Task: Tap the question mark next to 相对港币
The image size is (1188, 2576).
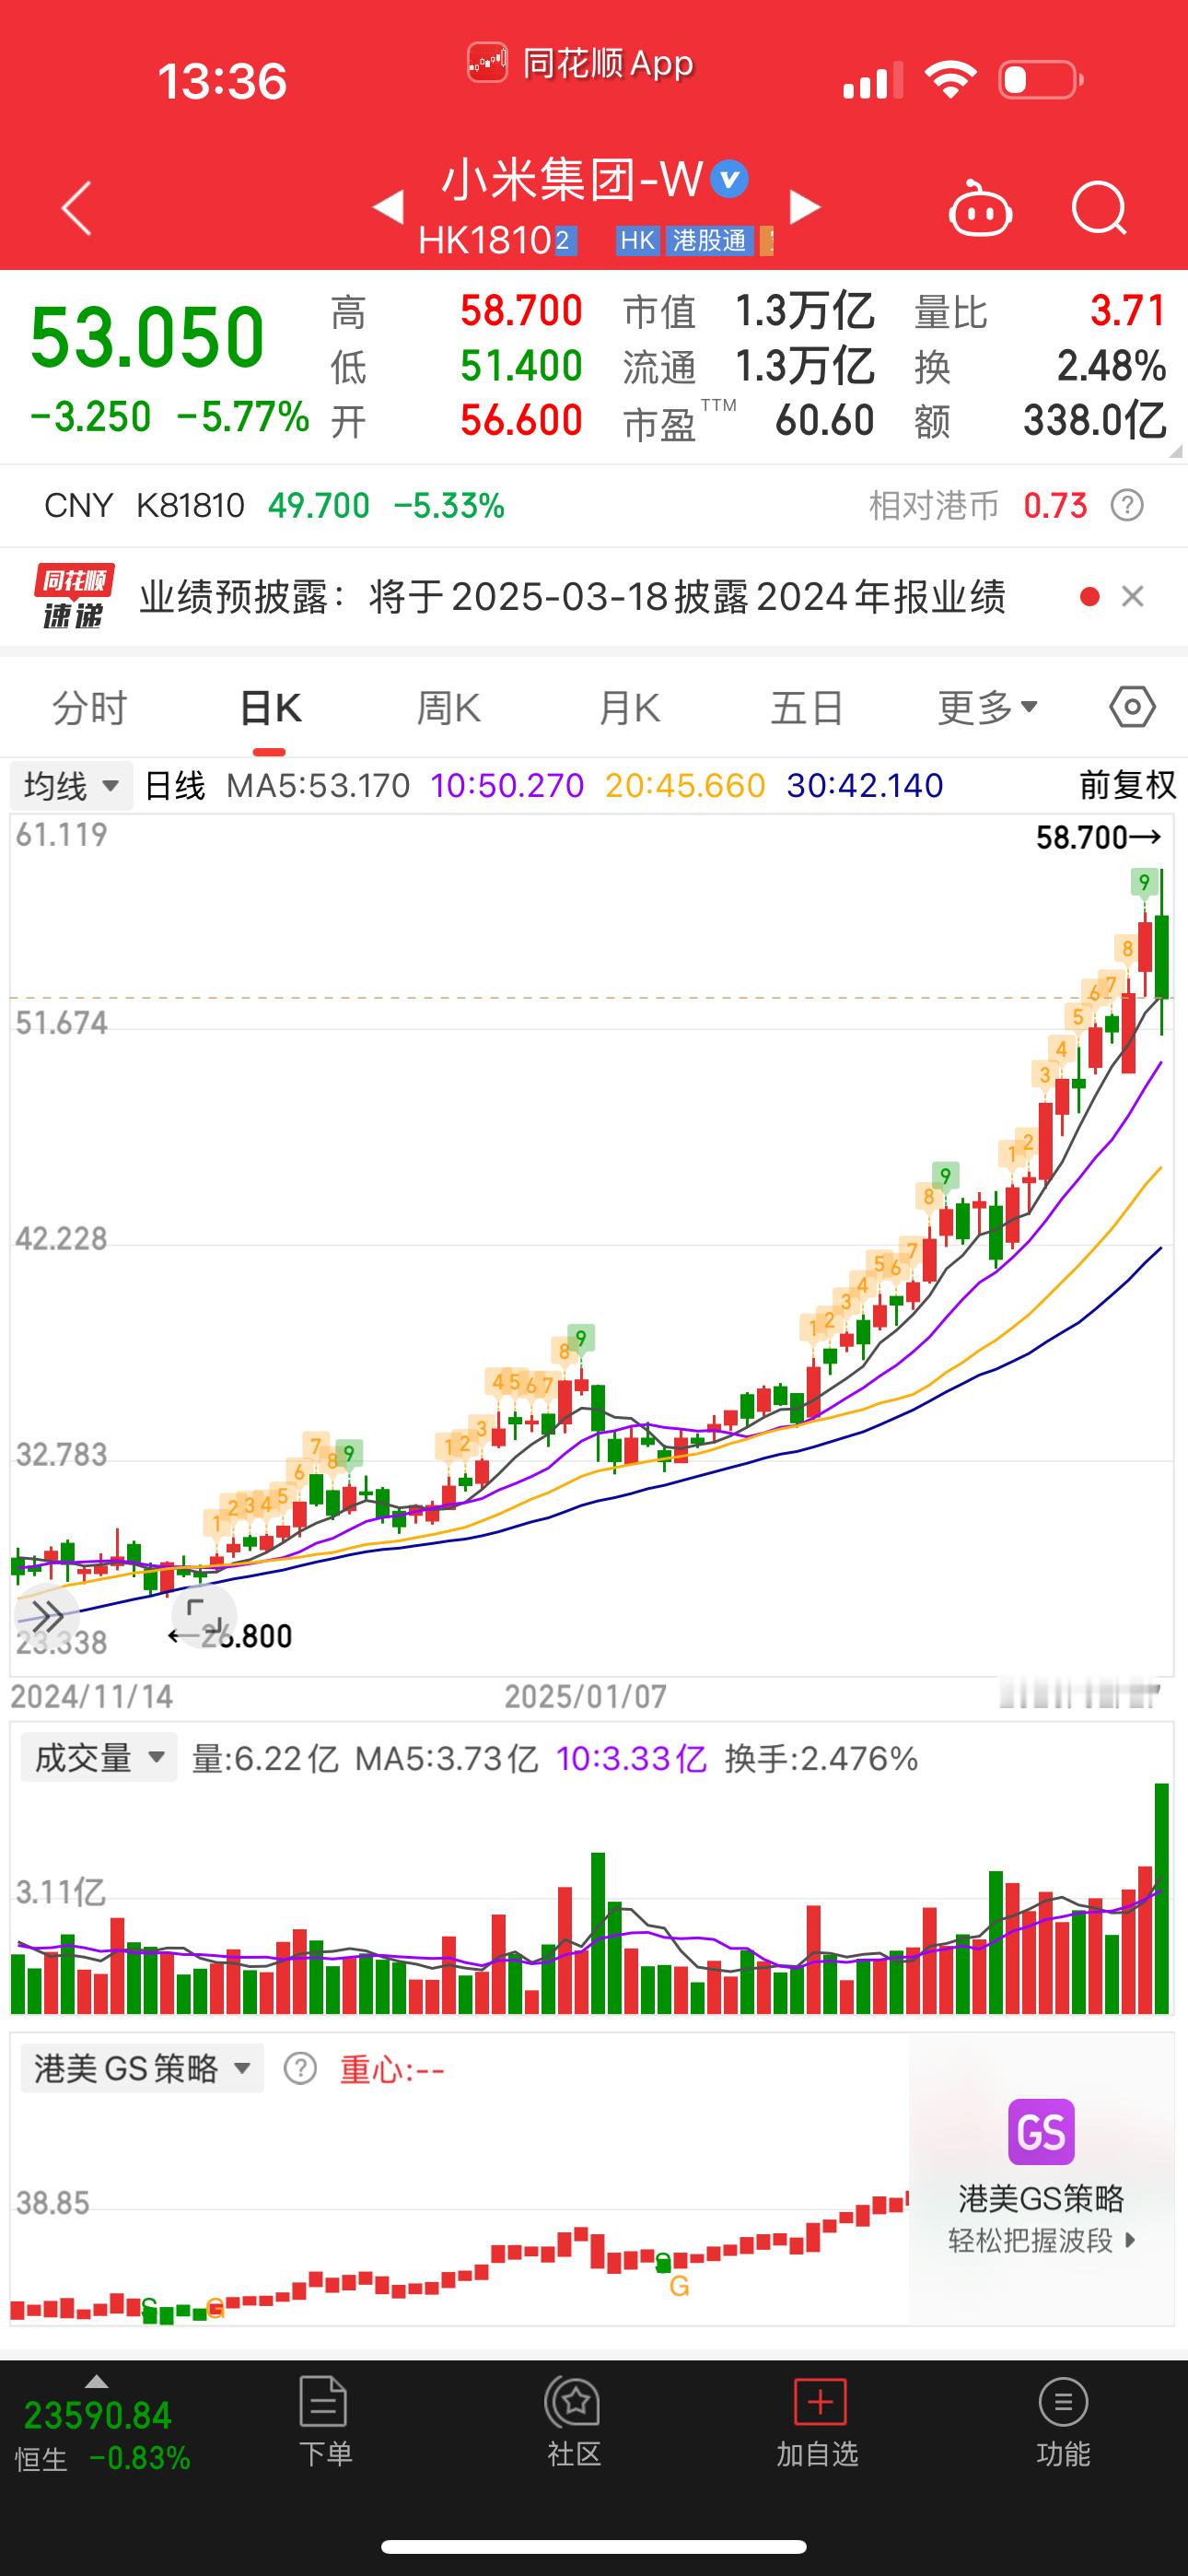Action: 1127,506
